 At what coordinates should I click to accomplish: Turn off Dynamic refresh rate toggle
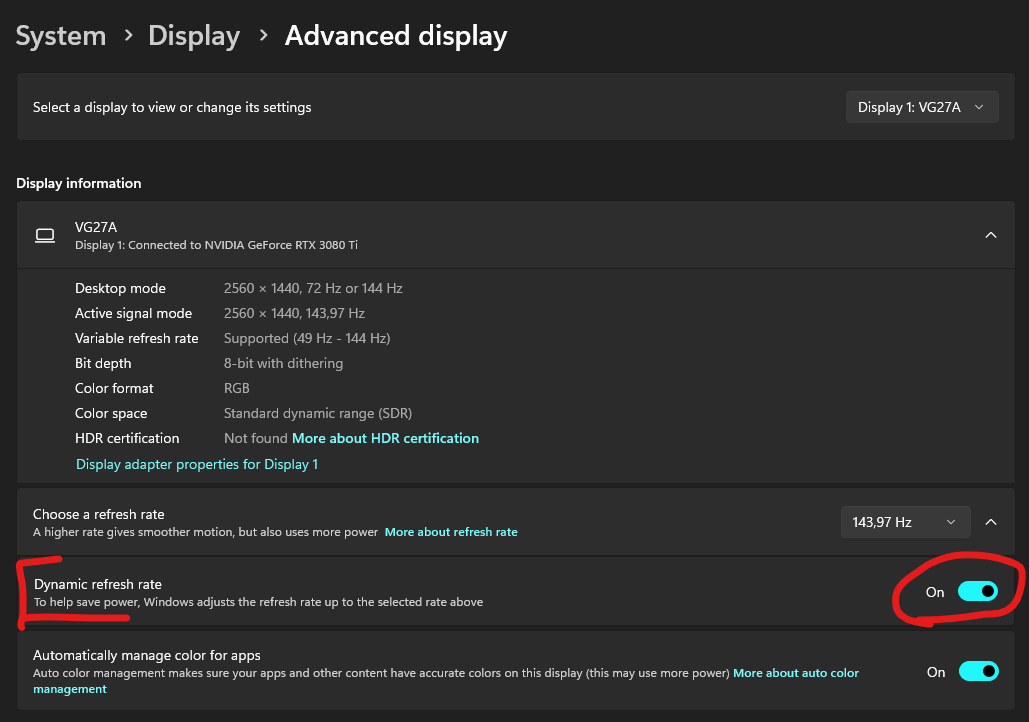[978, 592]
